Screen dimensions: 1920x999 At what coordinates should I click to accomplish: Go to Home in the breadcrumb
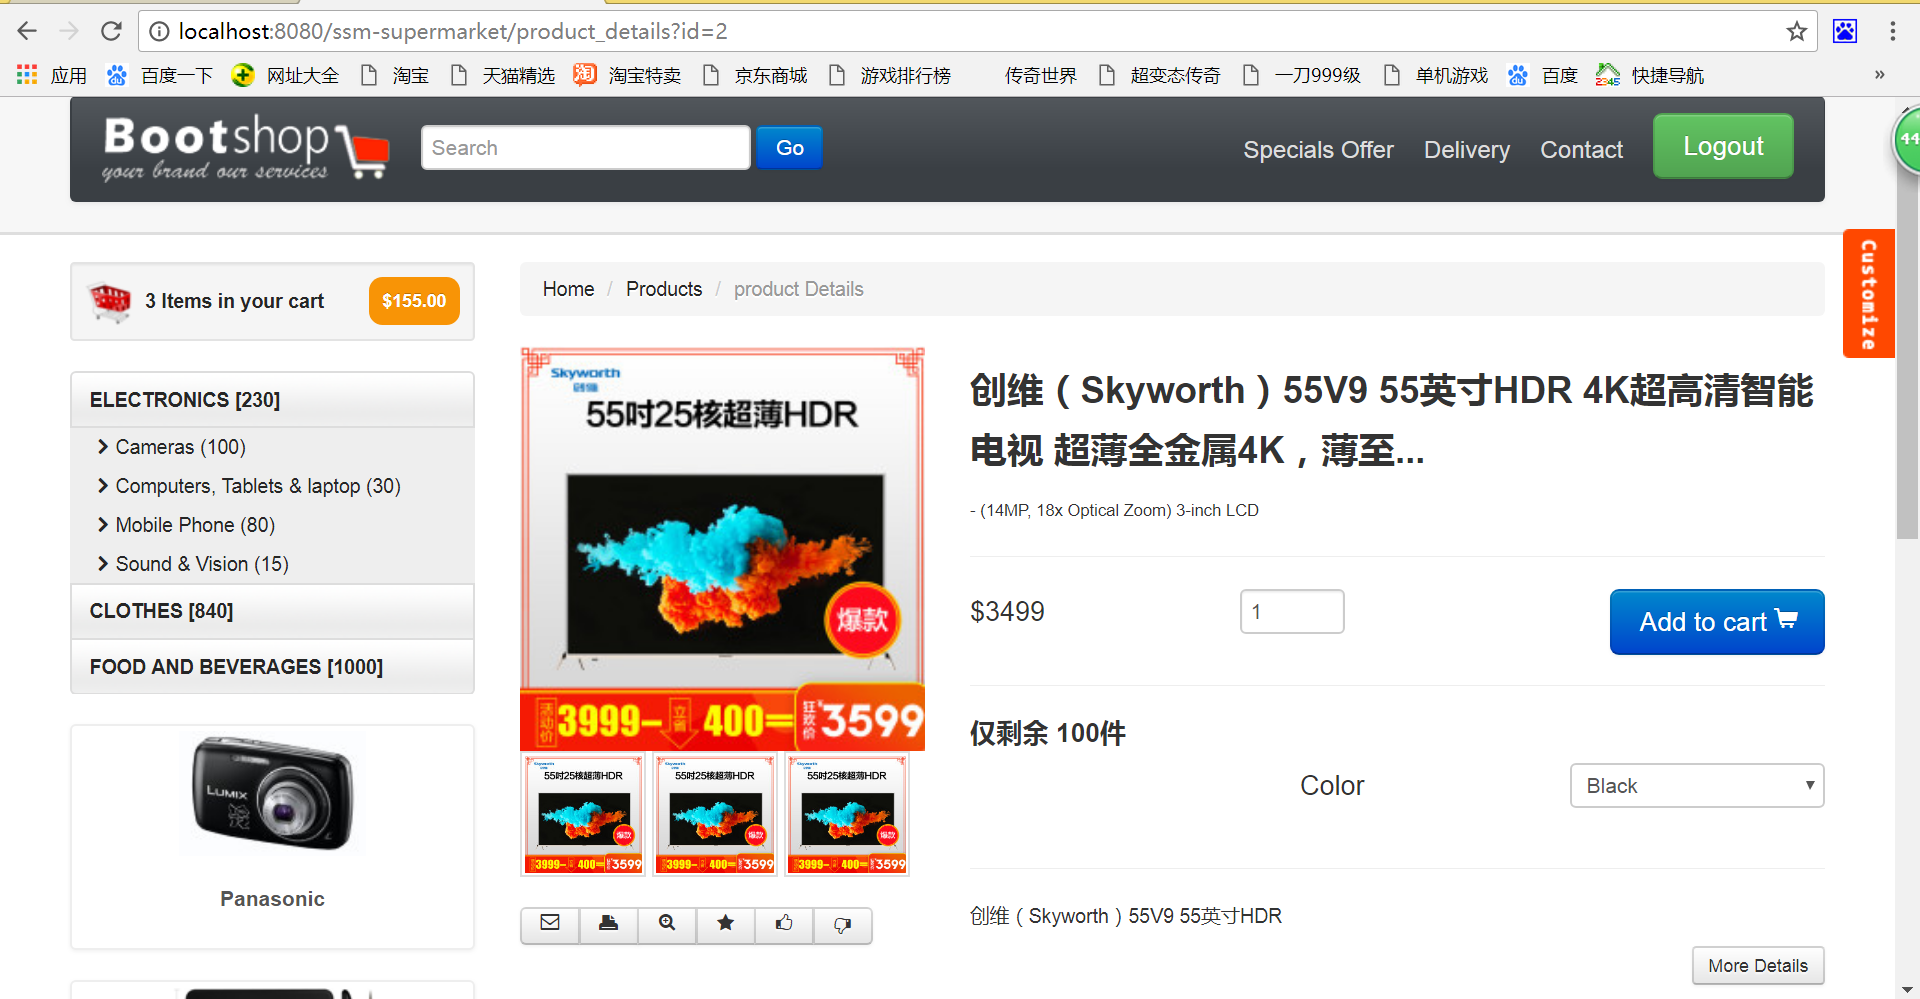coord(568,289)
